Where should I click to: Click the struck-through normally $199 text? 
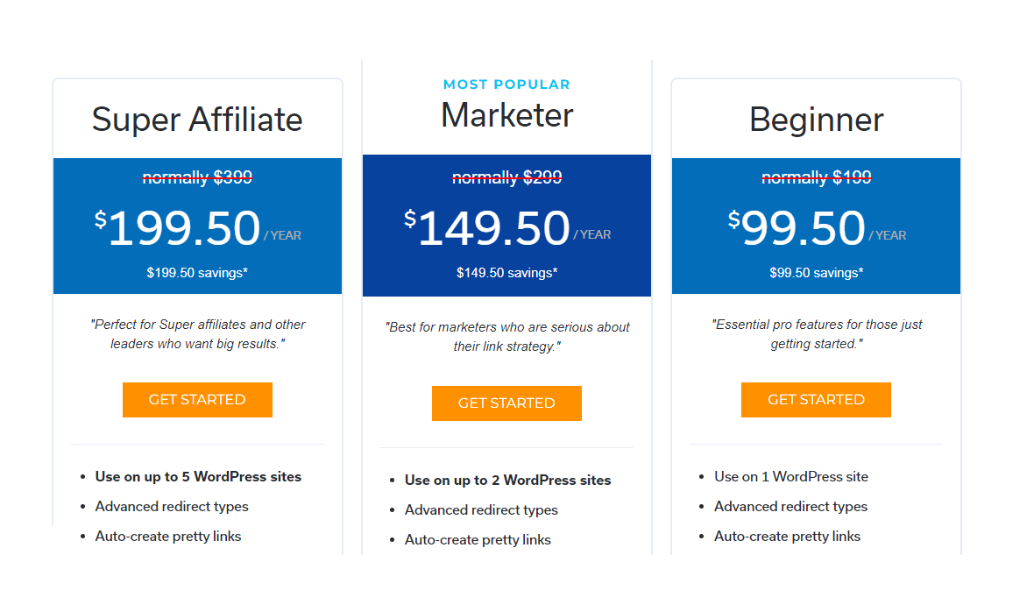pyautogui.click(x=816, y=178)
